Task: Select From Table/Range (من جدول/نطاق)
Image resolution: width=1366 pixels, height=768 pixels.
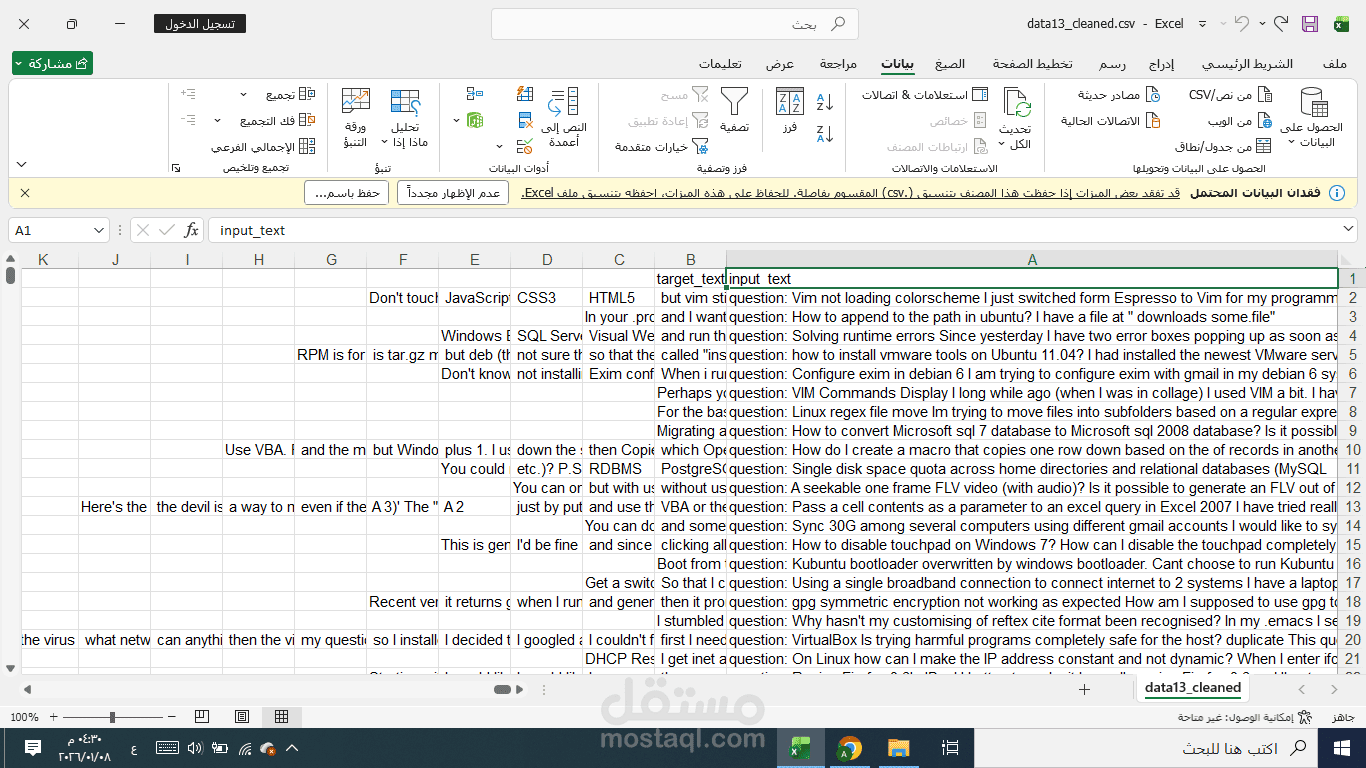Action: (1224, 146)
